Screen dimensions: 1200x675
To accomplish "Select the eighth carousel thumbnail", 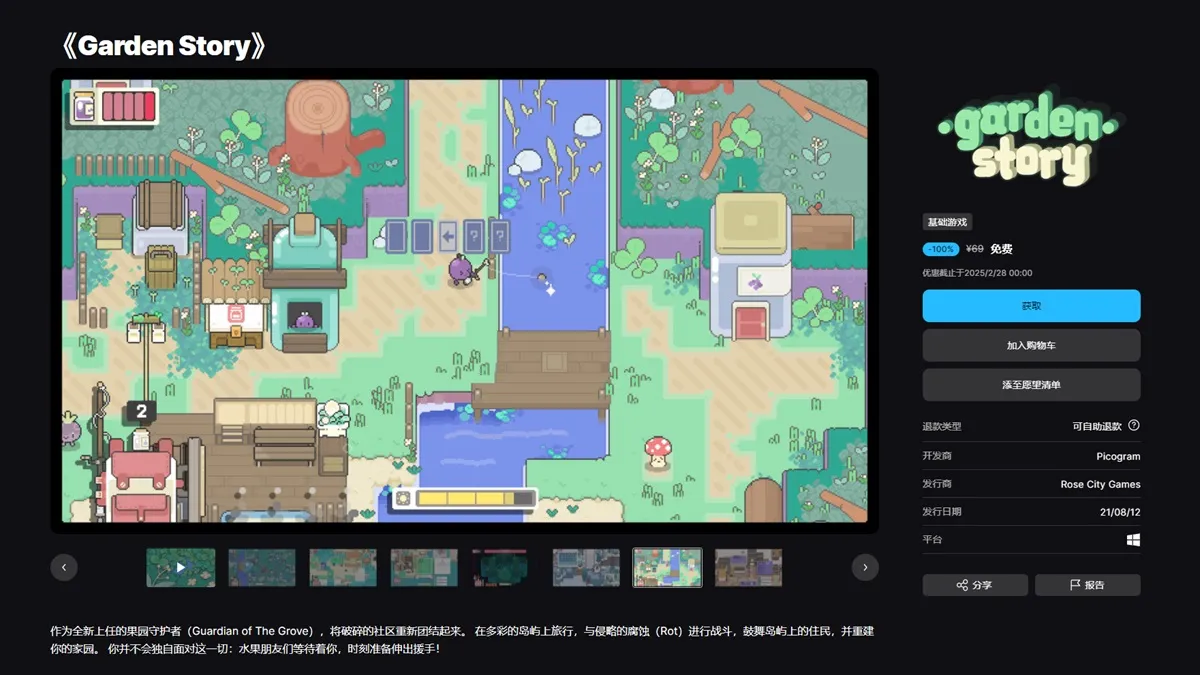I will point(749,567).
